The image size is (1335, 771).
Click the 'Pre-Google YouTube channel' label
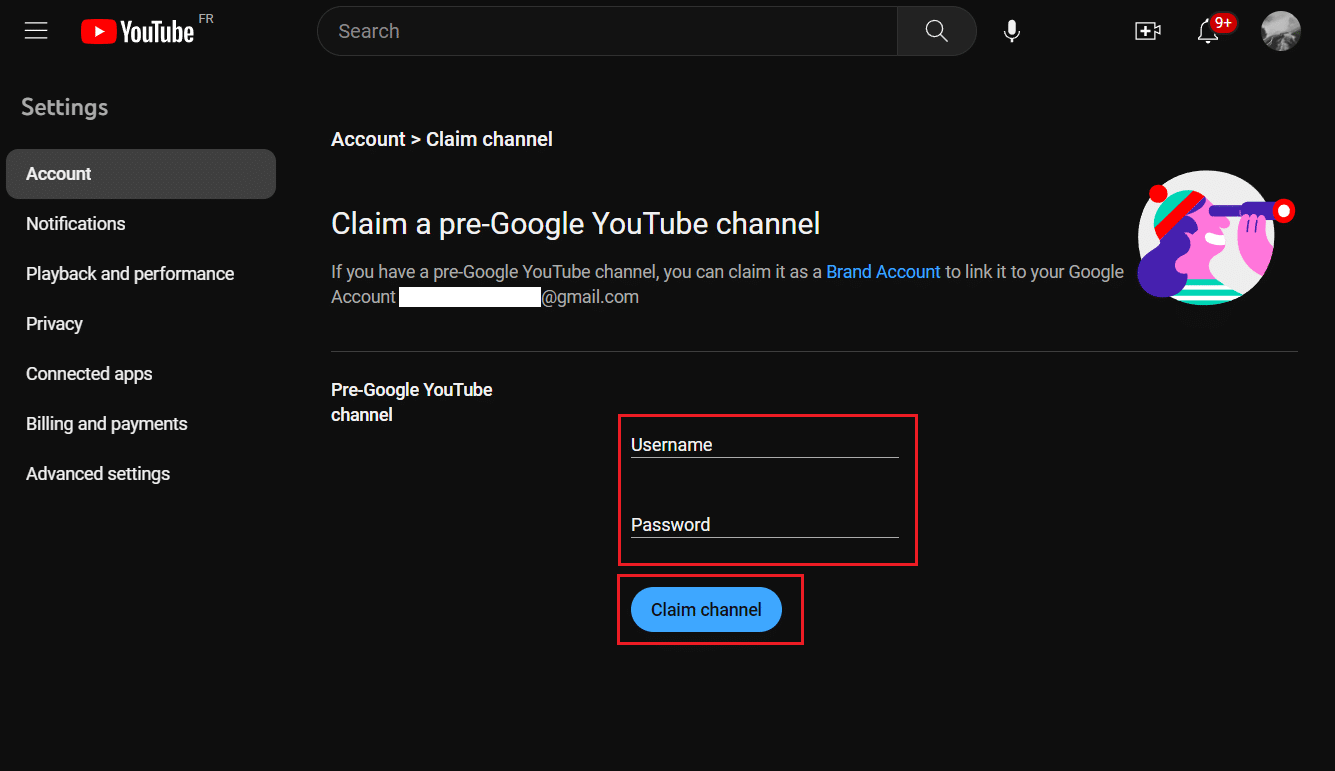tap(412, 402)
